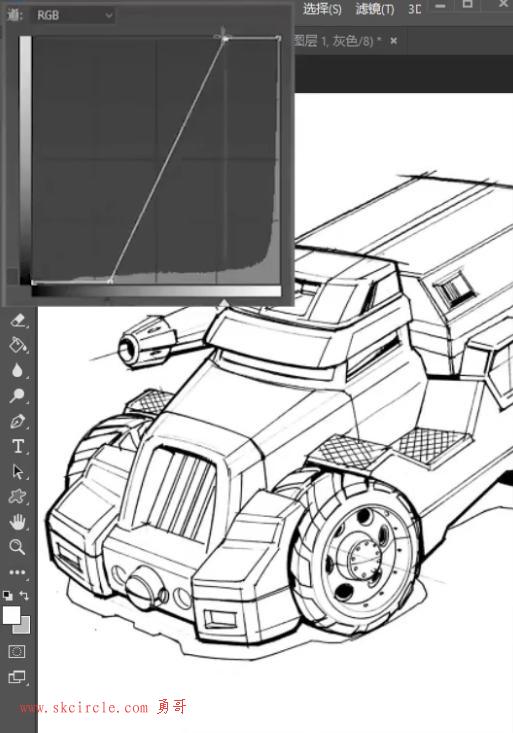Select the Dodge tool
513x733 pixels.
[x=17, y=395]
